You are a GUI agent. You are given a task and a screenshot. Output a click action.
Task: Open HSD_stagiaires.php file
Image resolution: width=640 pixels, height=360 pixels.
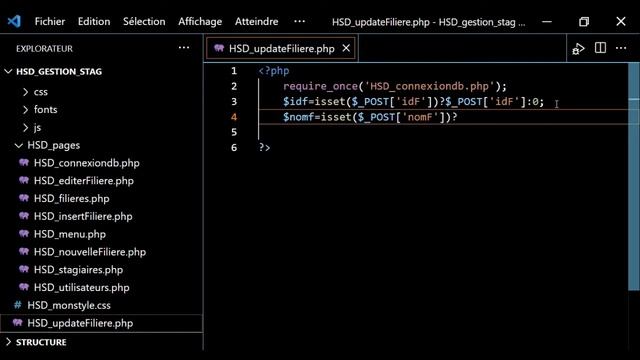[x=101, y=270]
